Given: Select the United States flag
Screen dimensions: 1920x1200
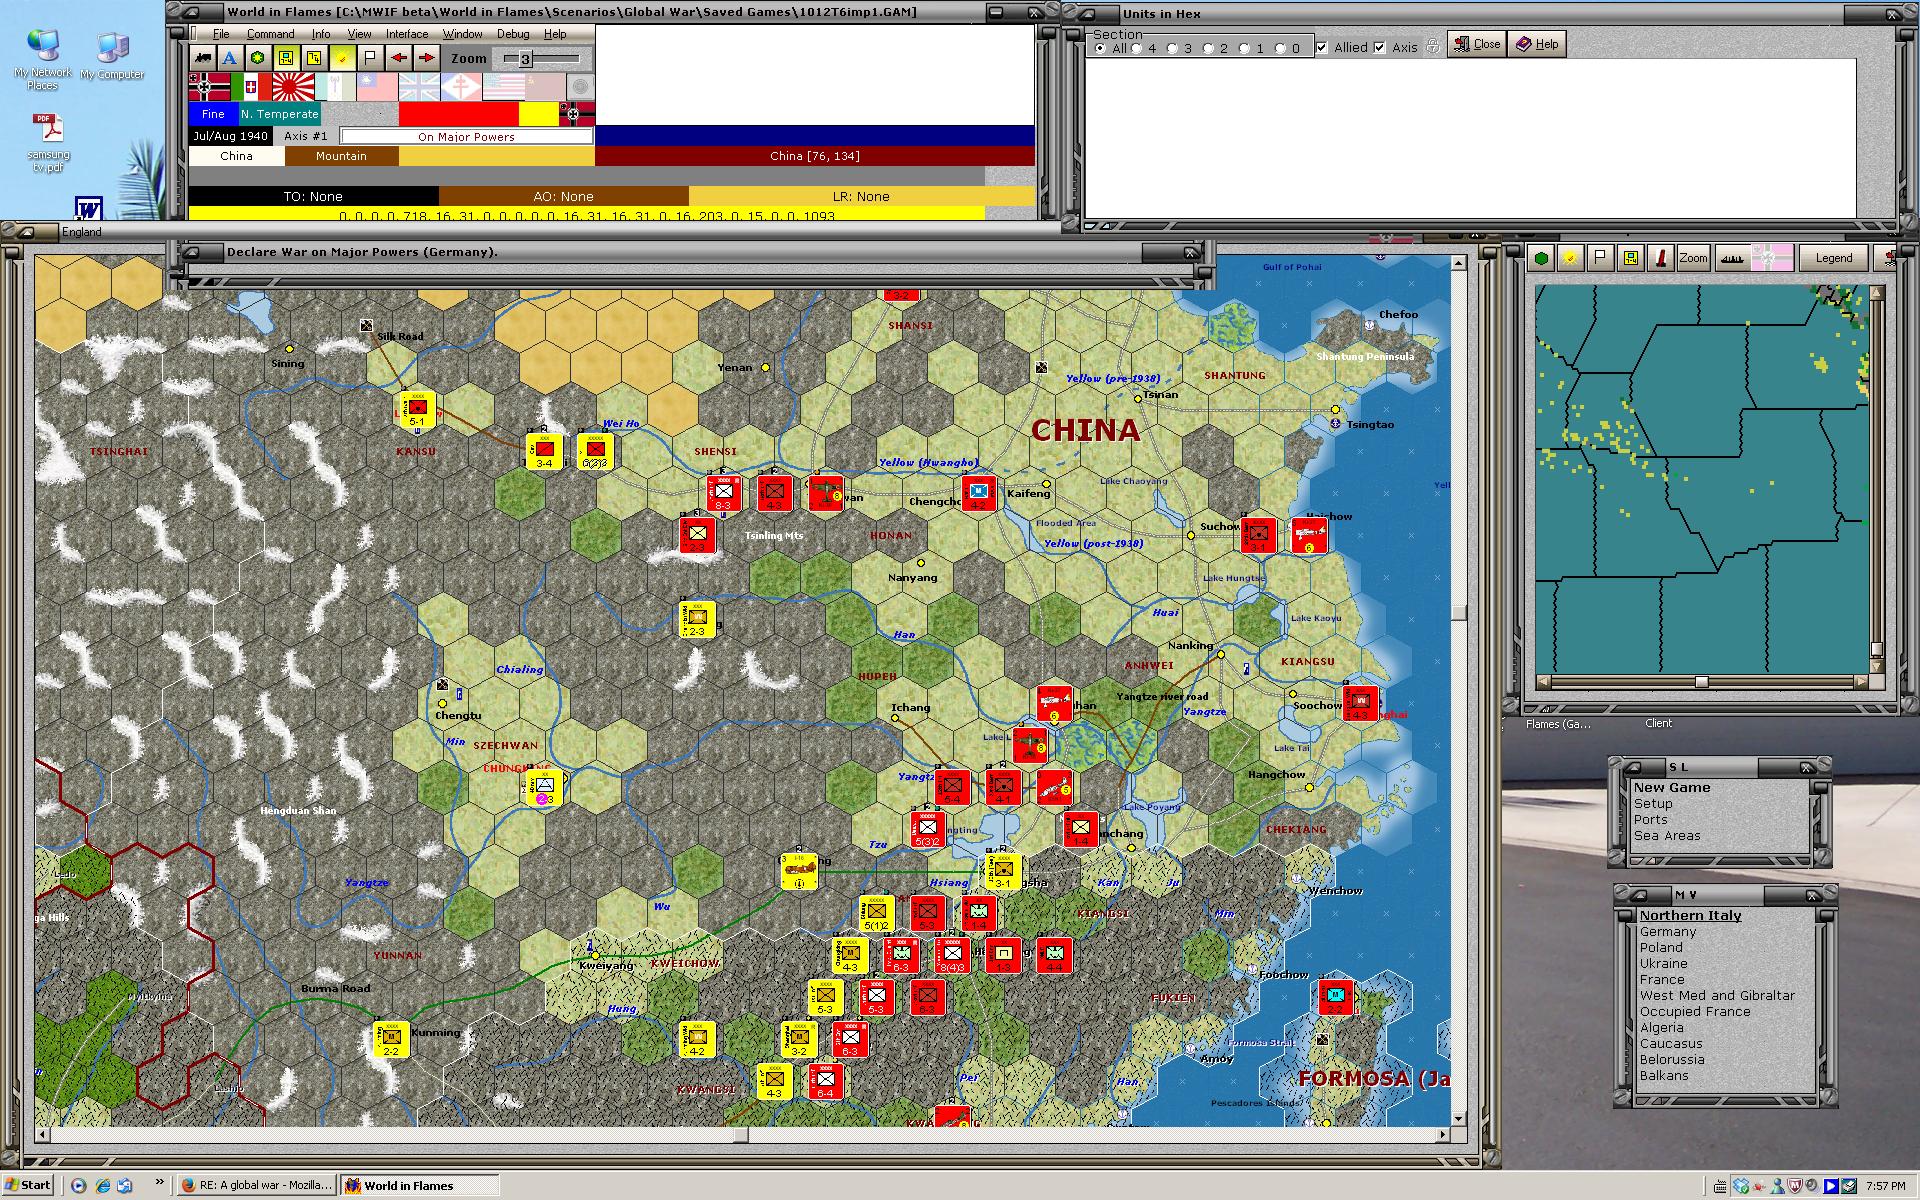Looking at the screenshot, I should coord(503,87).
